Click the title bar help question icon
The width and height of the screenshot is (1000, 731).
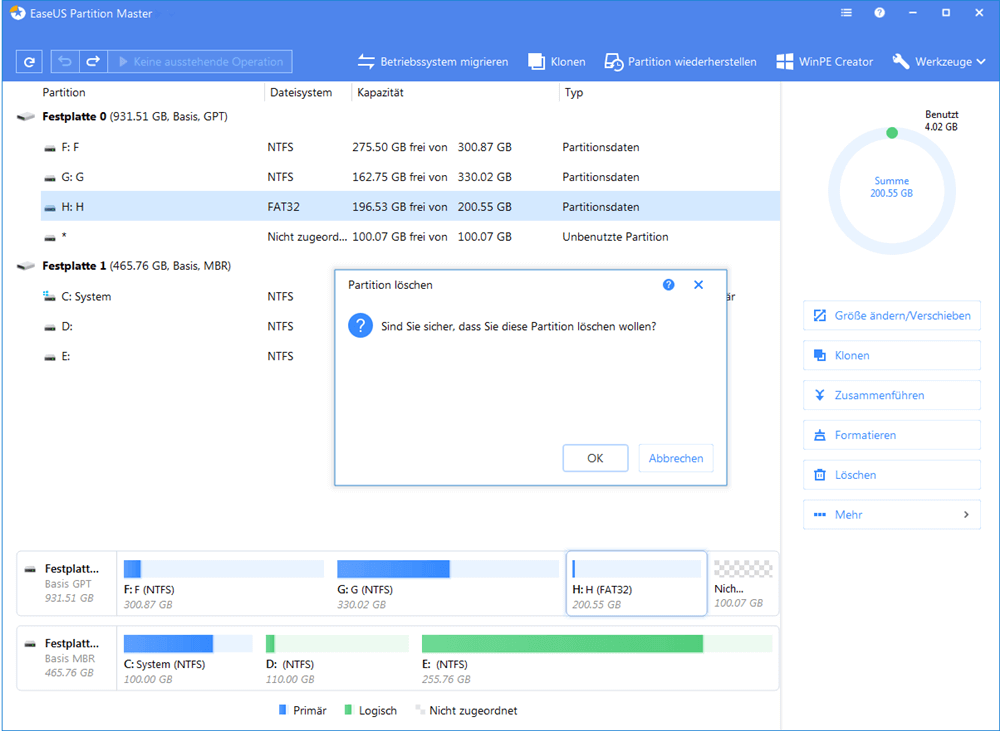click(879, 13)
